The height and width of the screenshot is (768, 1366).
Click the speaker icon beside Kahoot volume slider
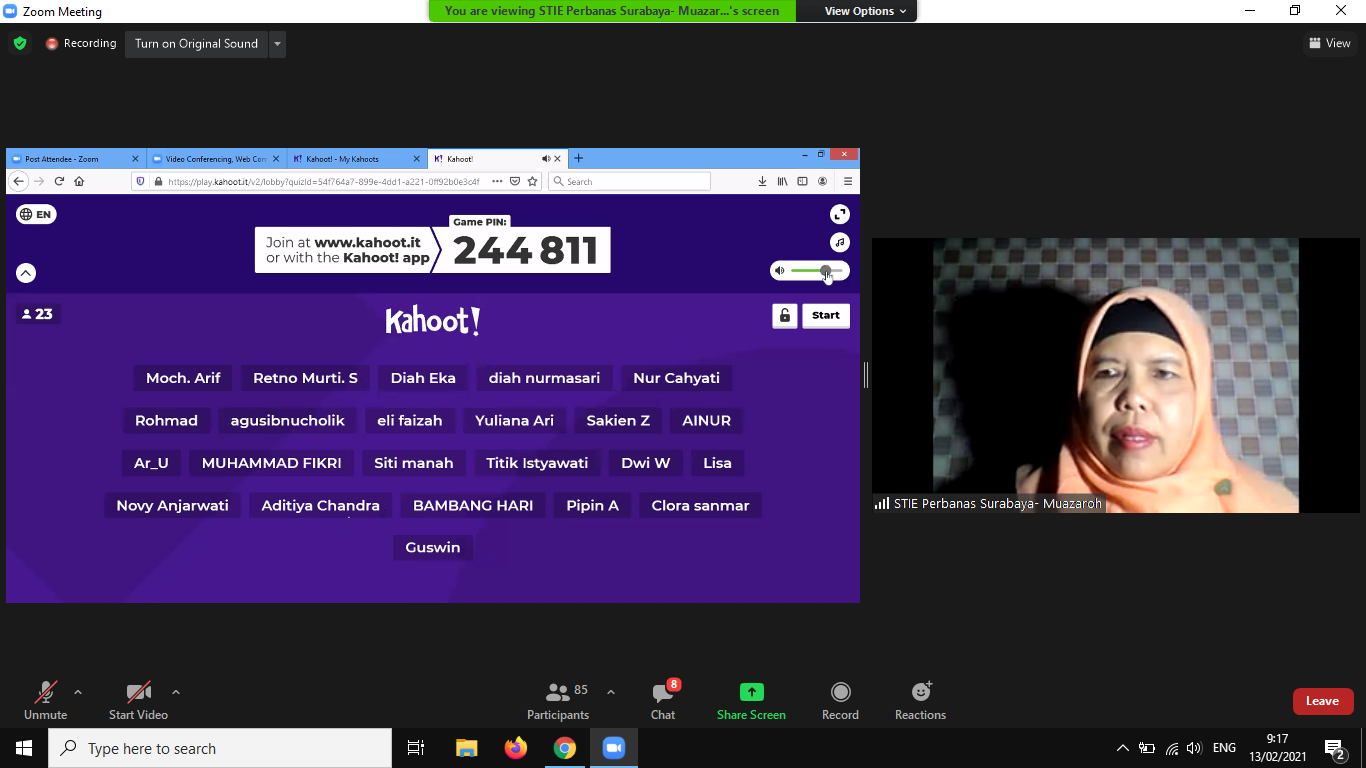[780, 271]
